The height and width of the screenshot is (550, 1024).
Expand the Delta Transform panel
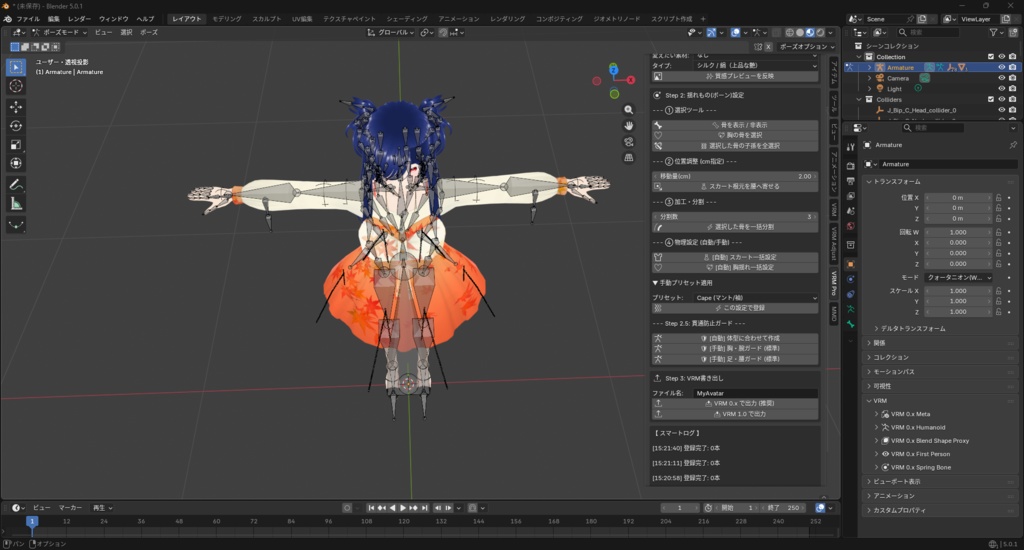pos(877,329)
